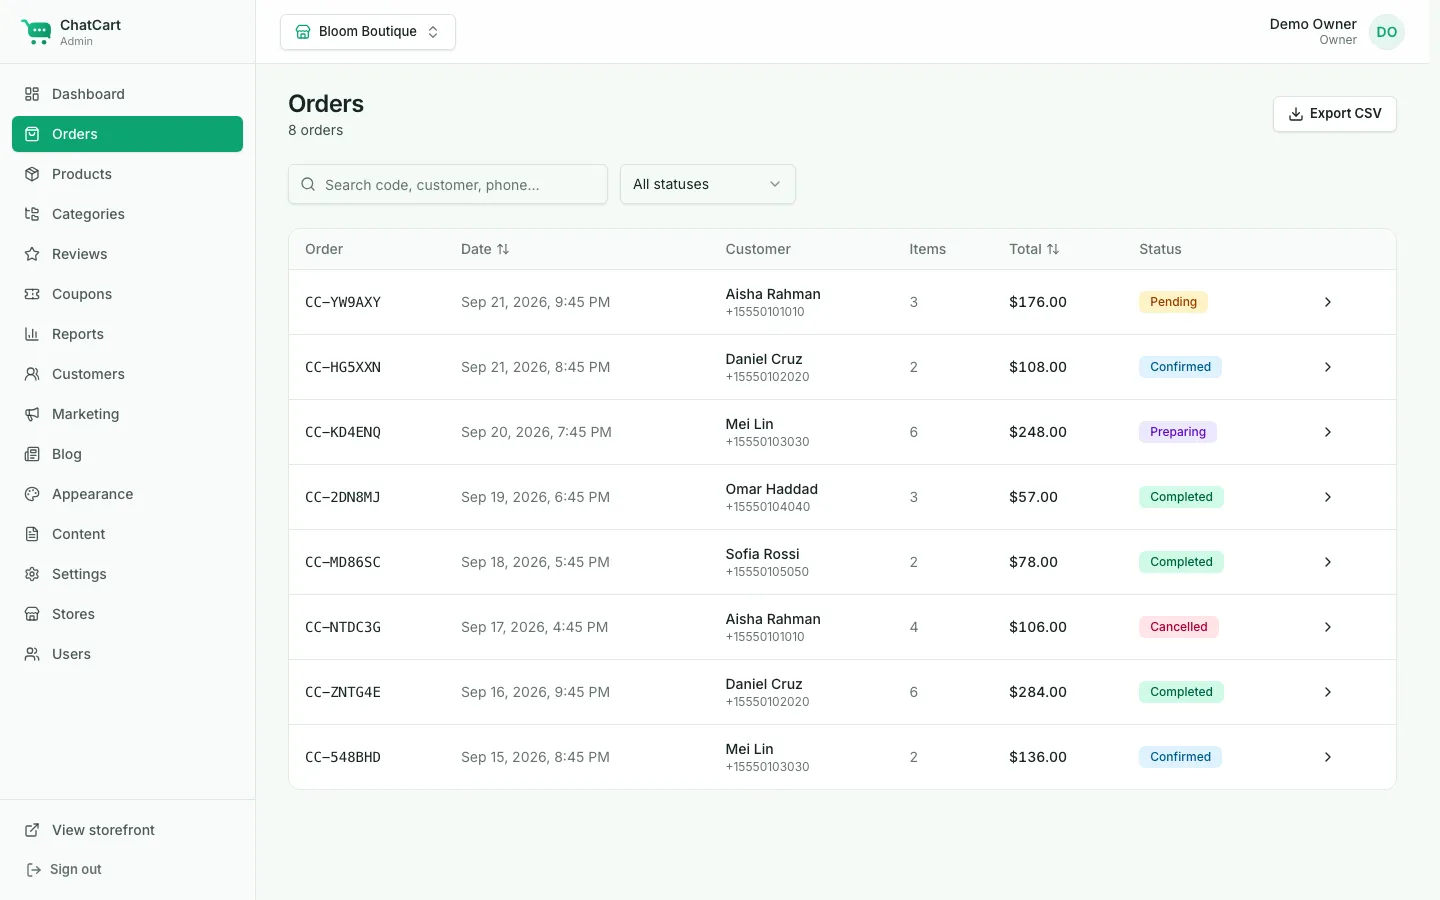The width and height of the screenshot is (1440, 900).
Task: Sign out of the admin
Action: (x=64, y=869)
